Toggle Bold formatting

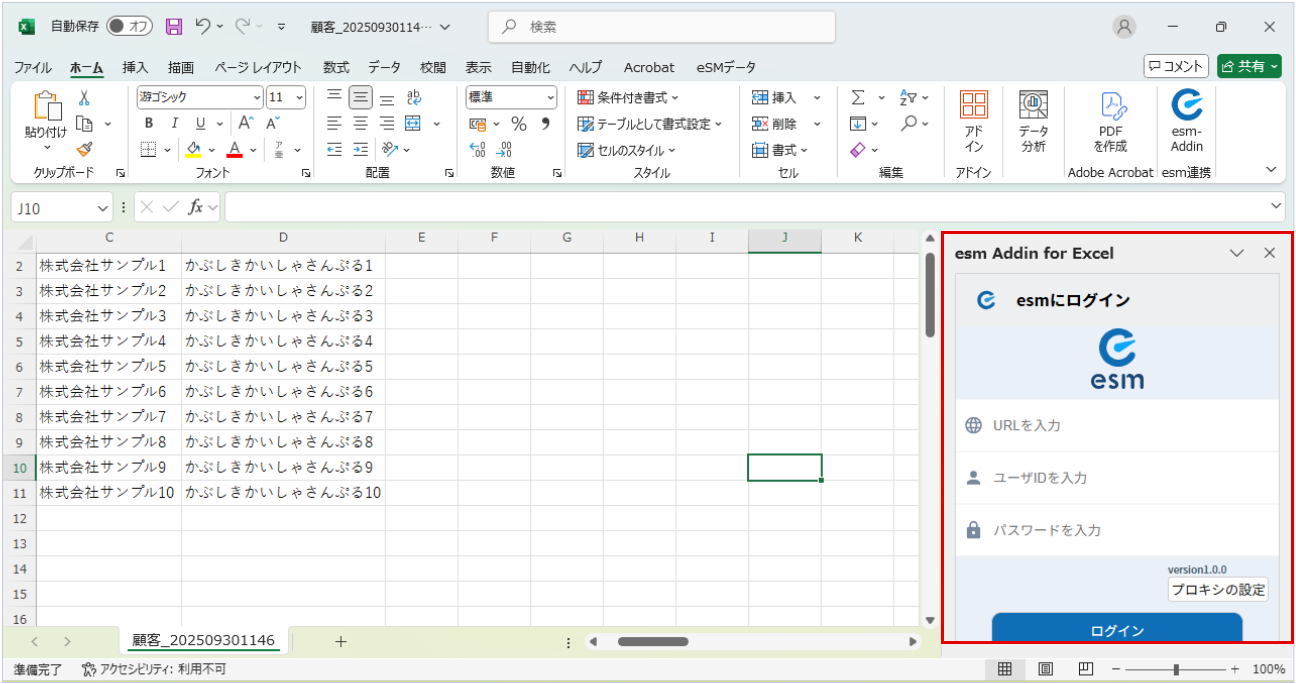click(149, 124)
